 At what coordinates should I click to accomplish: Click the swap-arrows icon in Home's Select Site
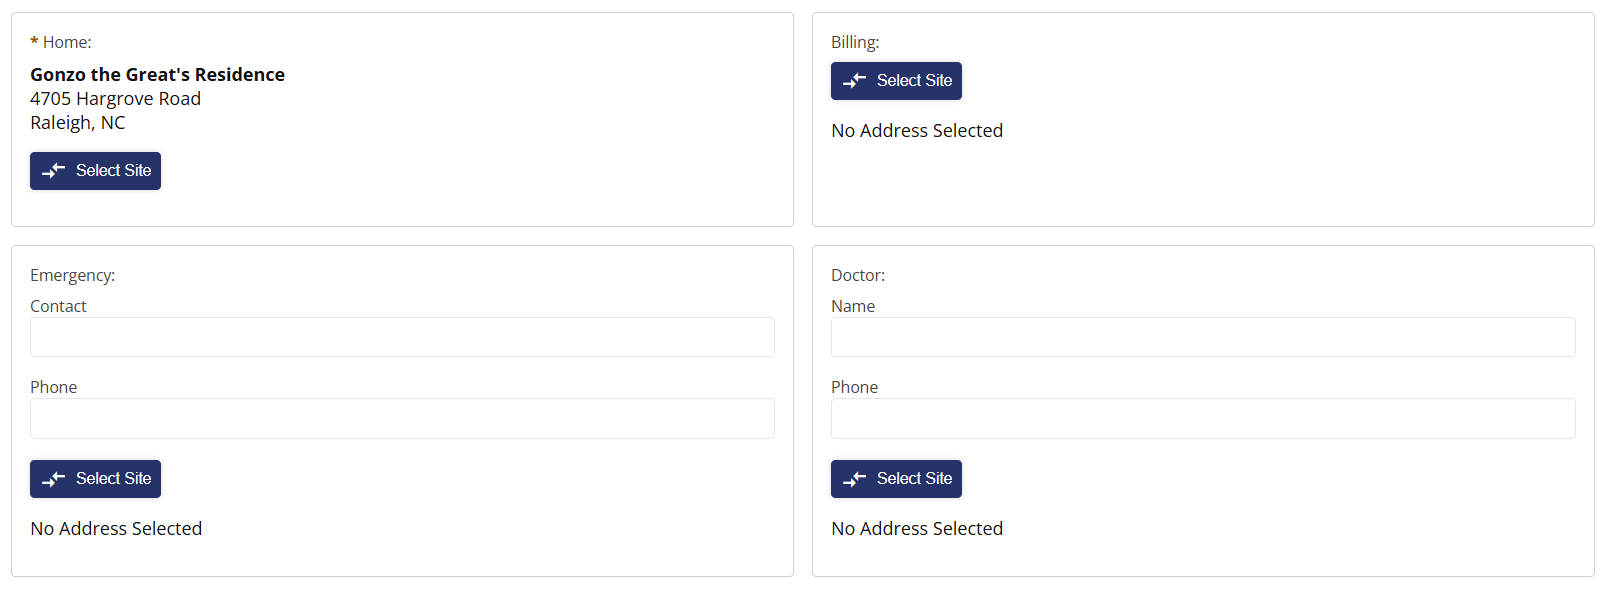(x=54, y=171)
